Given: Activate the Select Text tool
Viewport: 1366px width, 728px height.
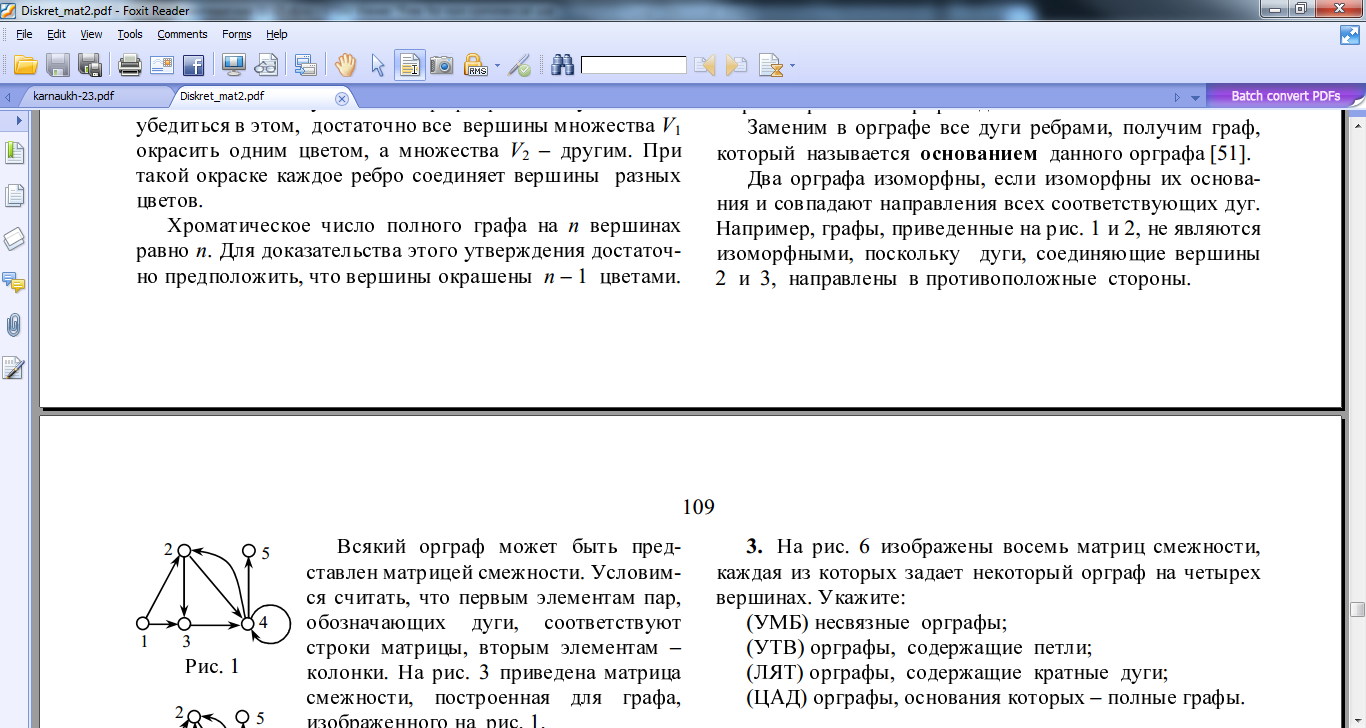Looking at the screenshot, I should tap(409, 66).
